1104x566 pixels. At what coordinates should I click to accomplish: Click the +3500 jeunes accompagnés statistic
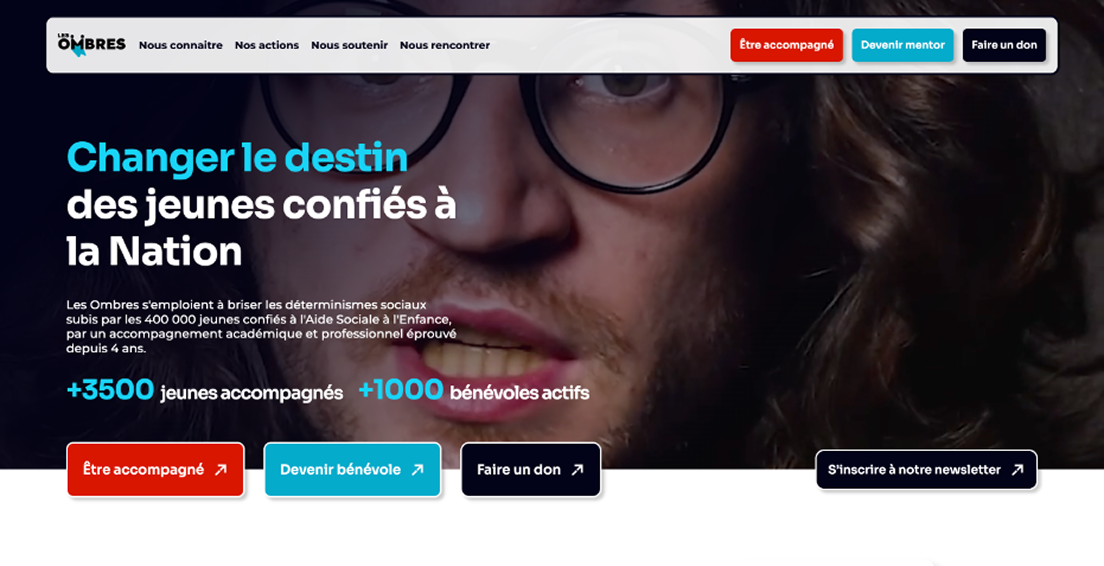(x=205, y=391)
